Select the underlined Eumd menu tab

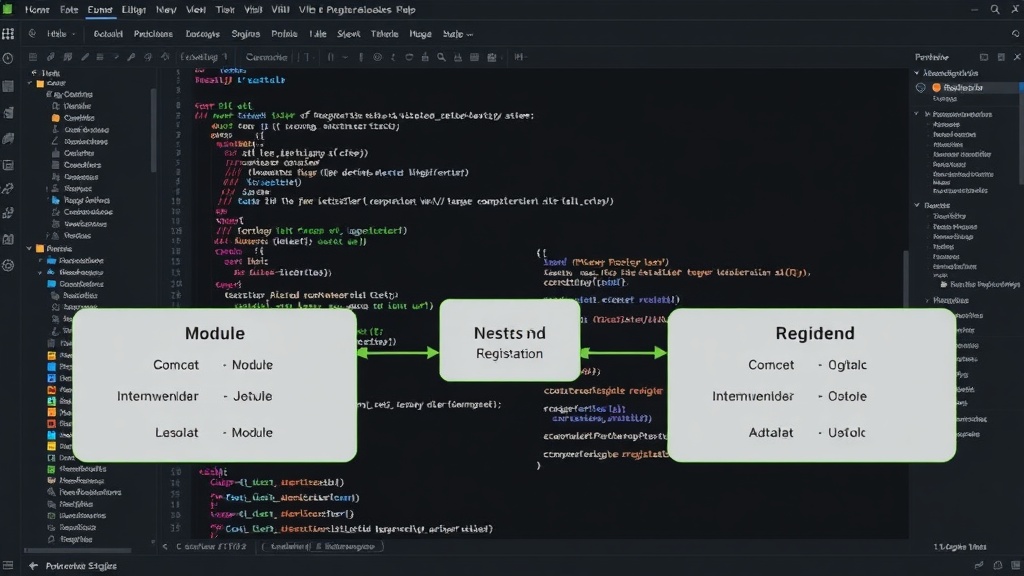(x=100, y=10)
